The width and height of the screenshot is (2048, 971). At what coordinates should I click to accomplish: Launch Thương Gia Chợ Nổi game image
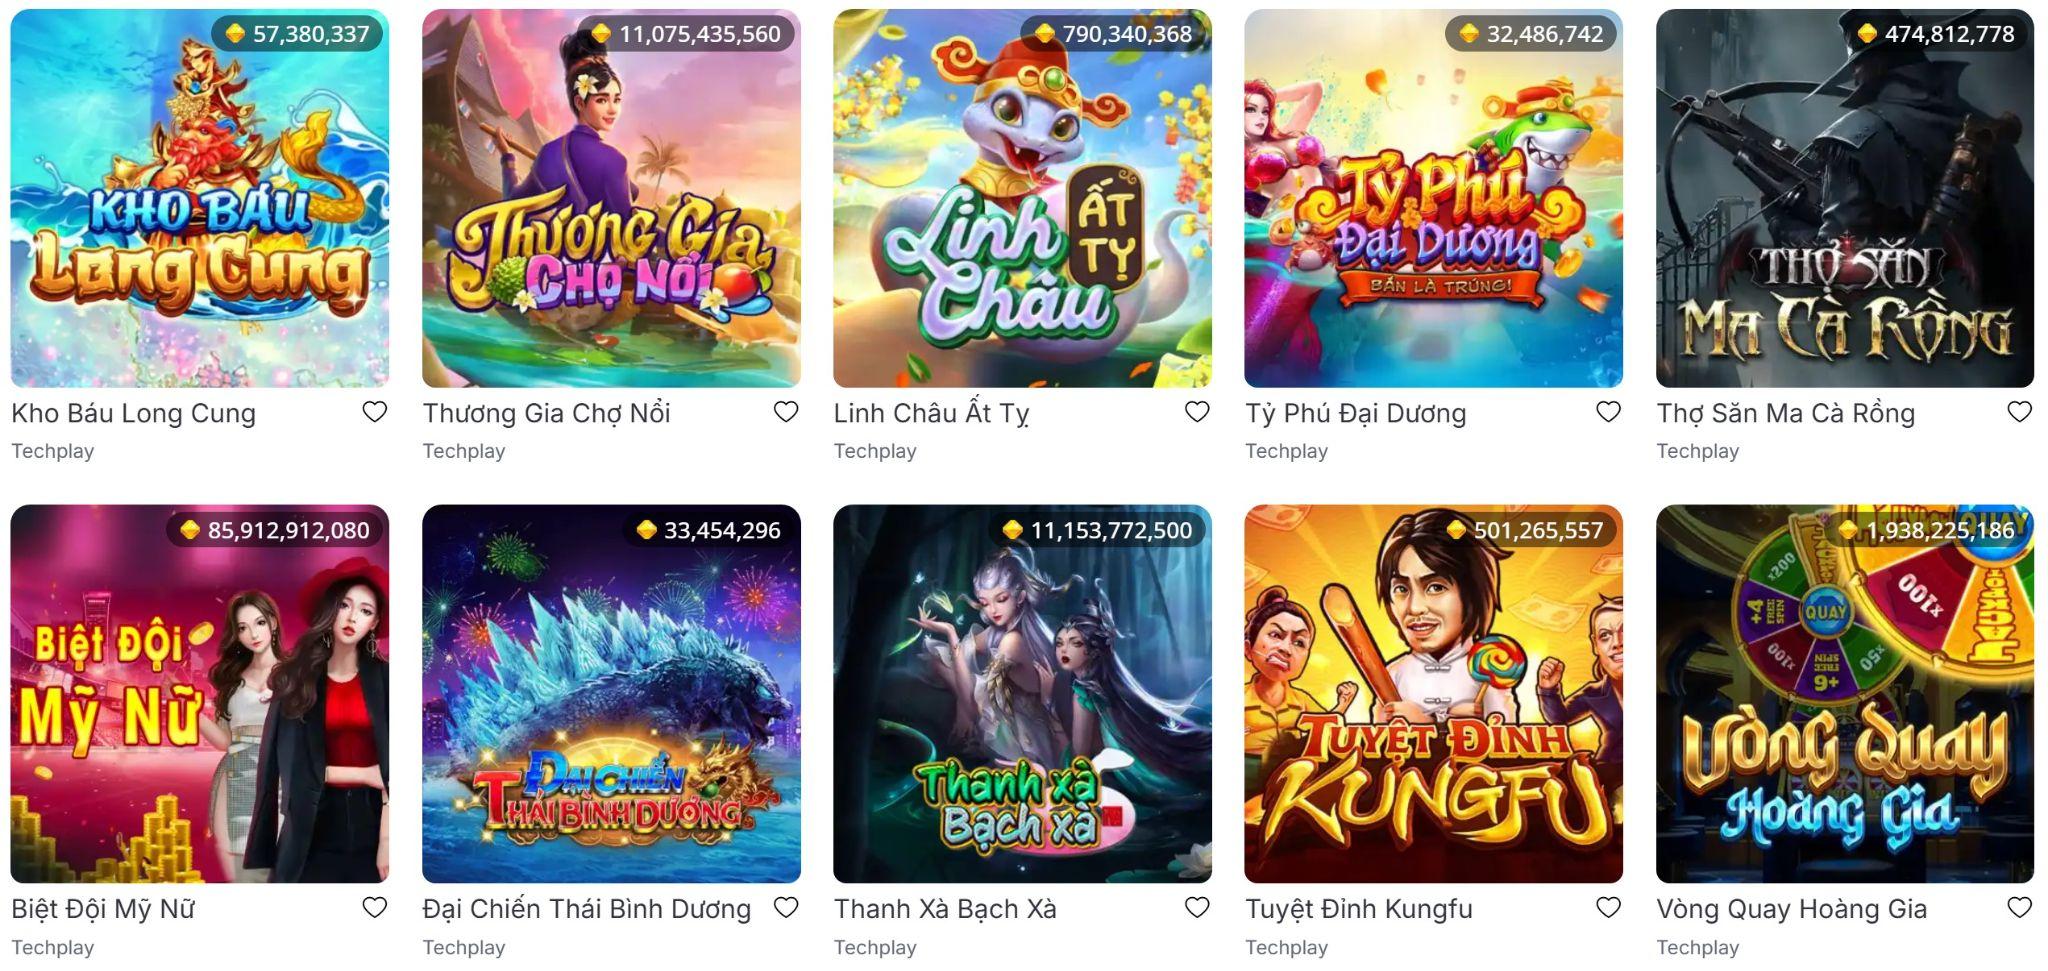[611, 198]
